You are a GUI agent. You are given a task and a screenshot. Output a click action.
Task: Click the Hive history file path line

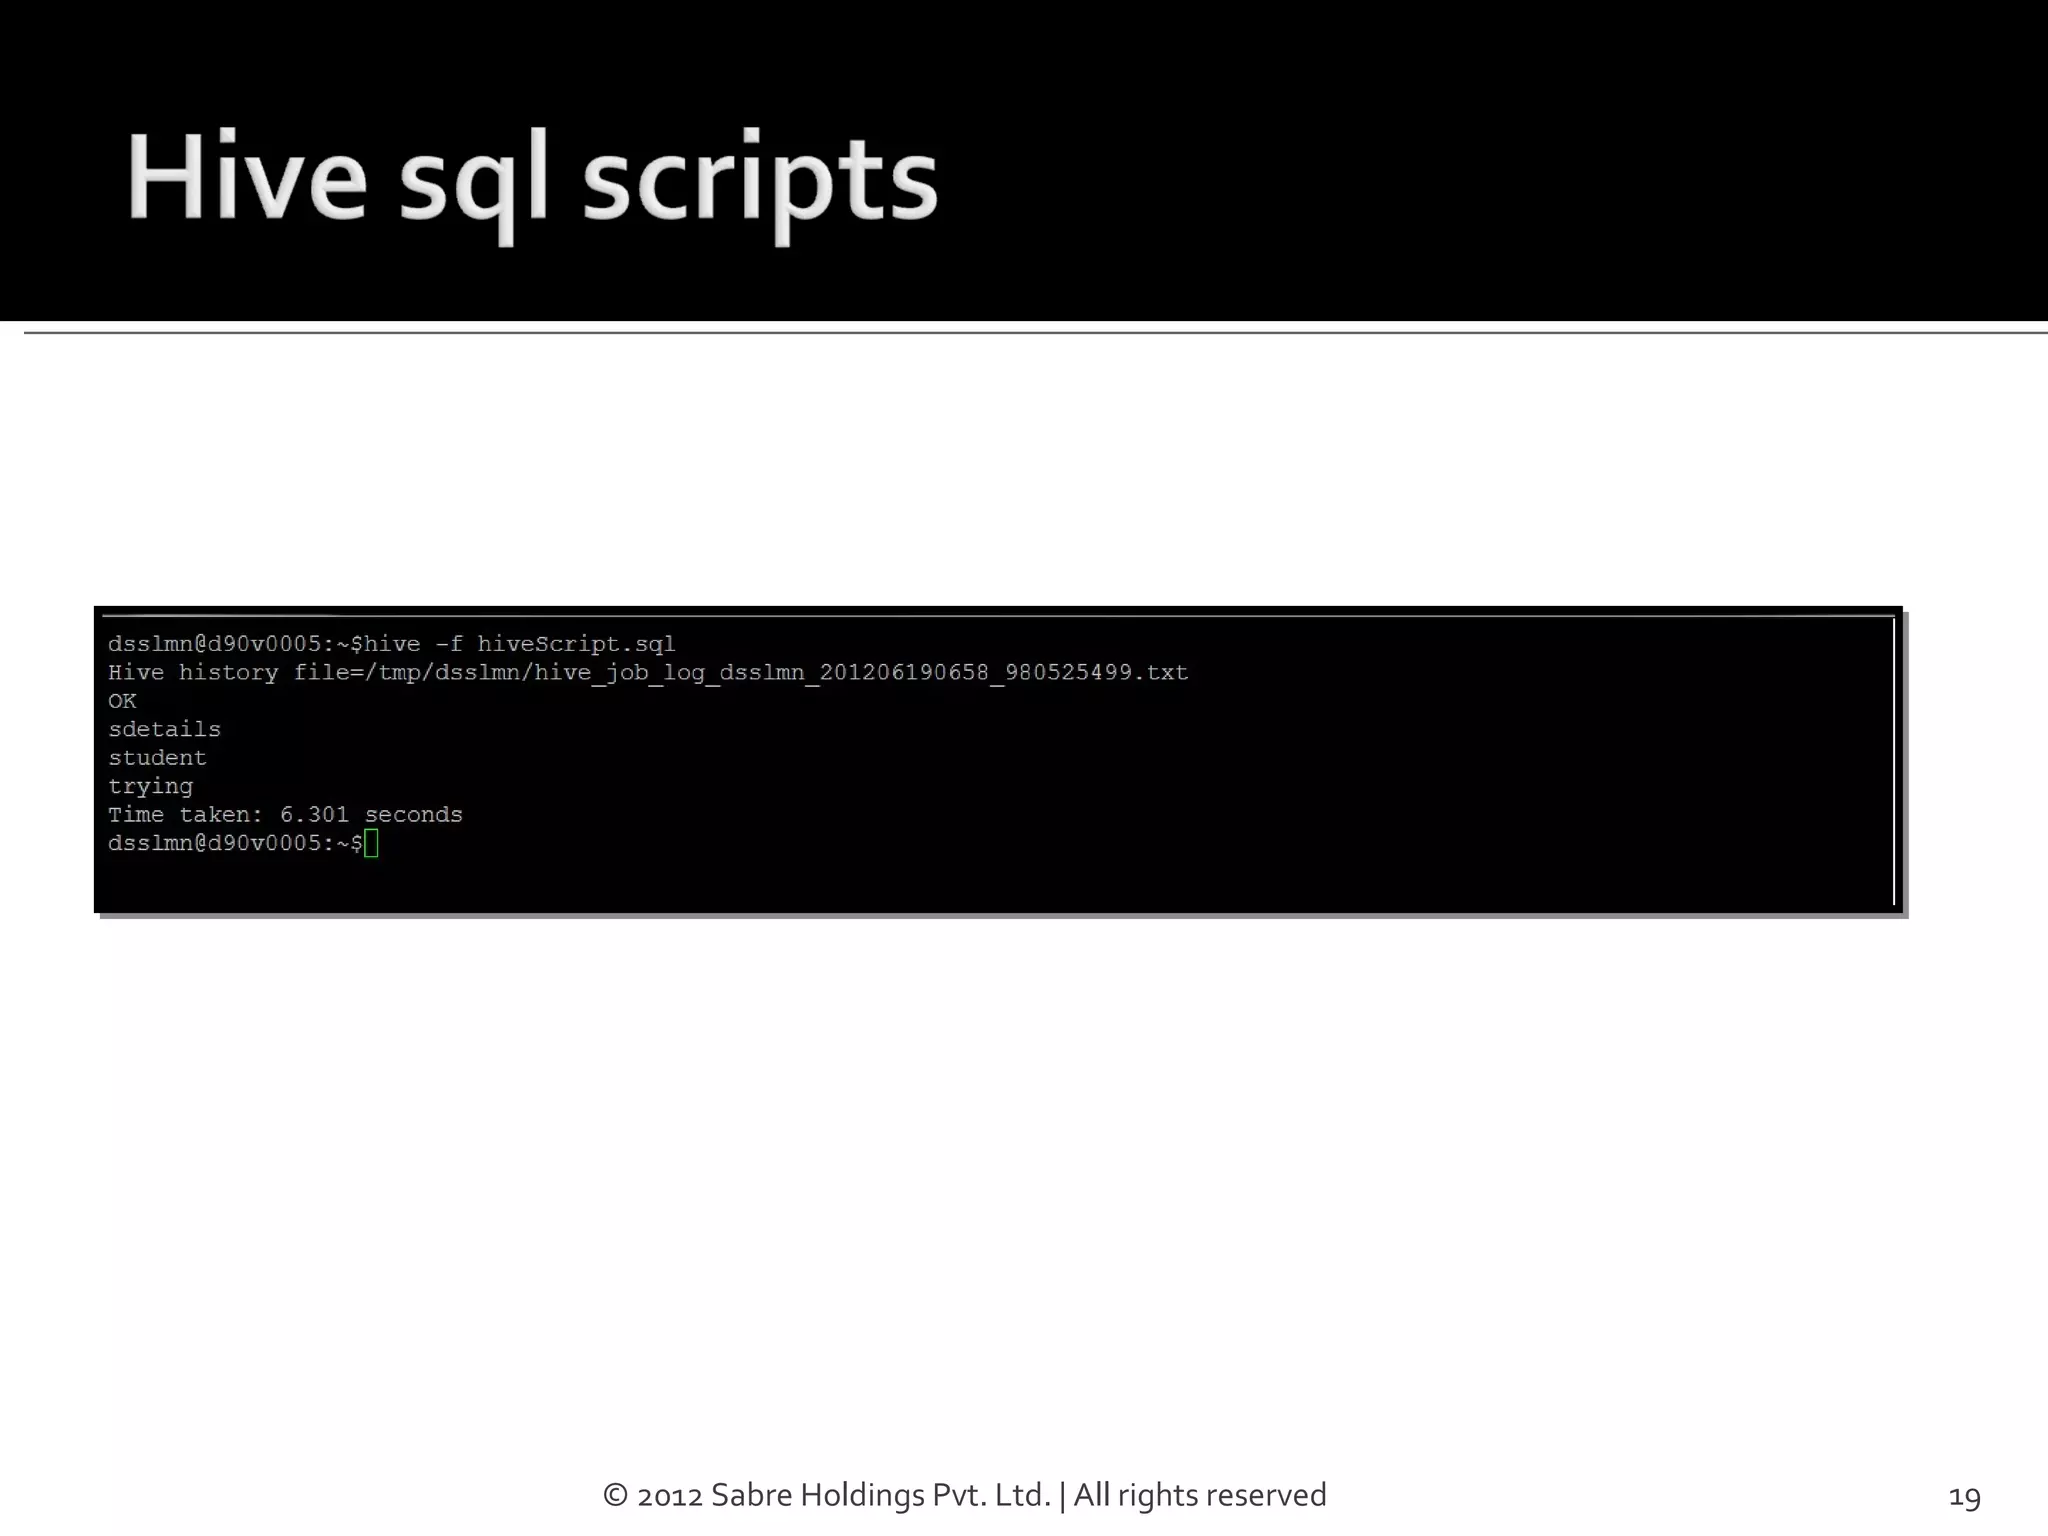pyautogui.click(x=647, y=672)
